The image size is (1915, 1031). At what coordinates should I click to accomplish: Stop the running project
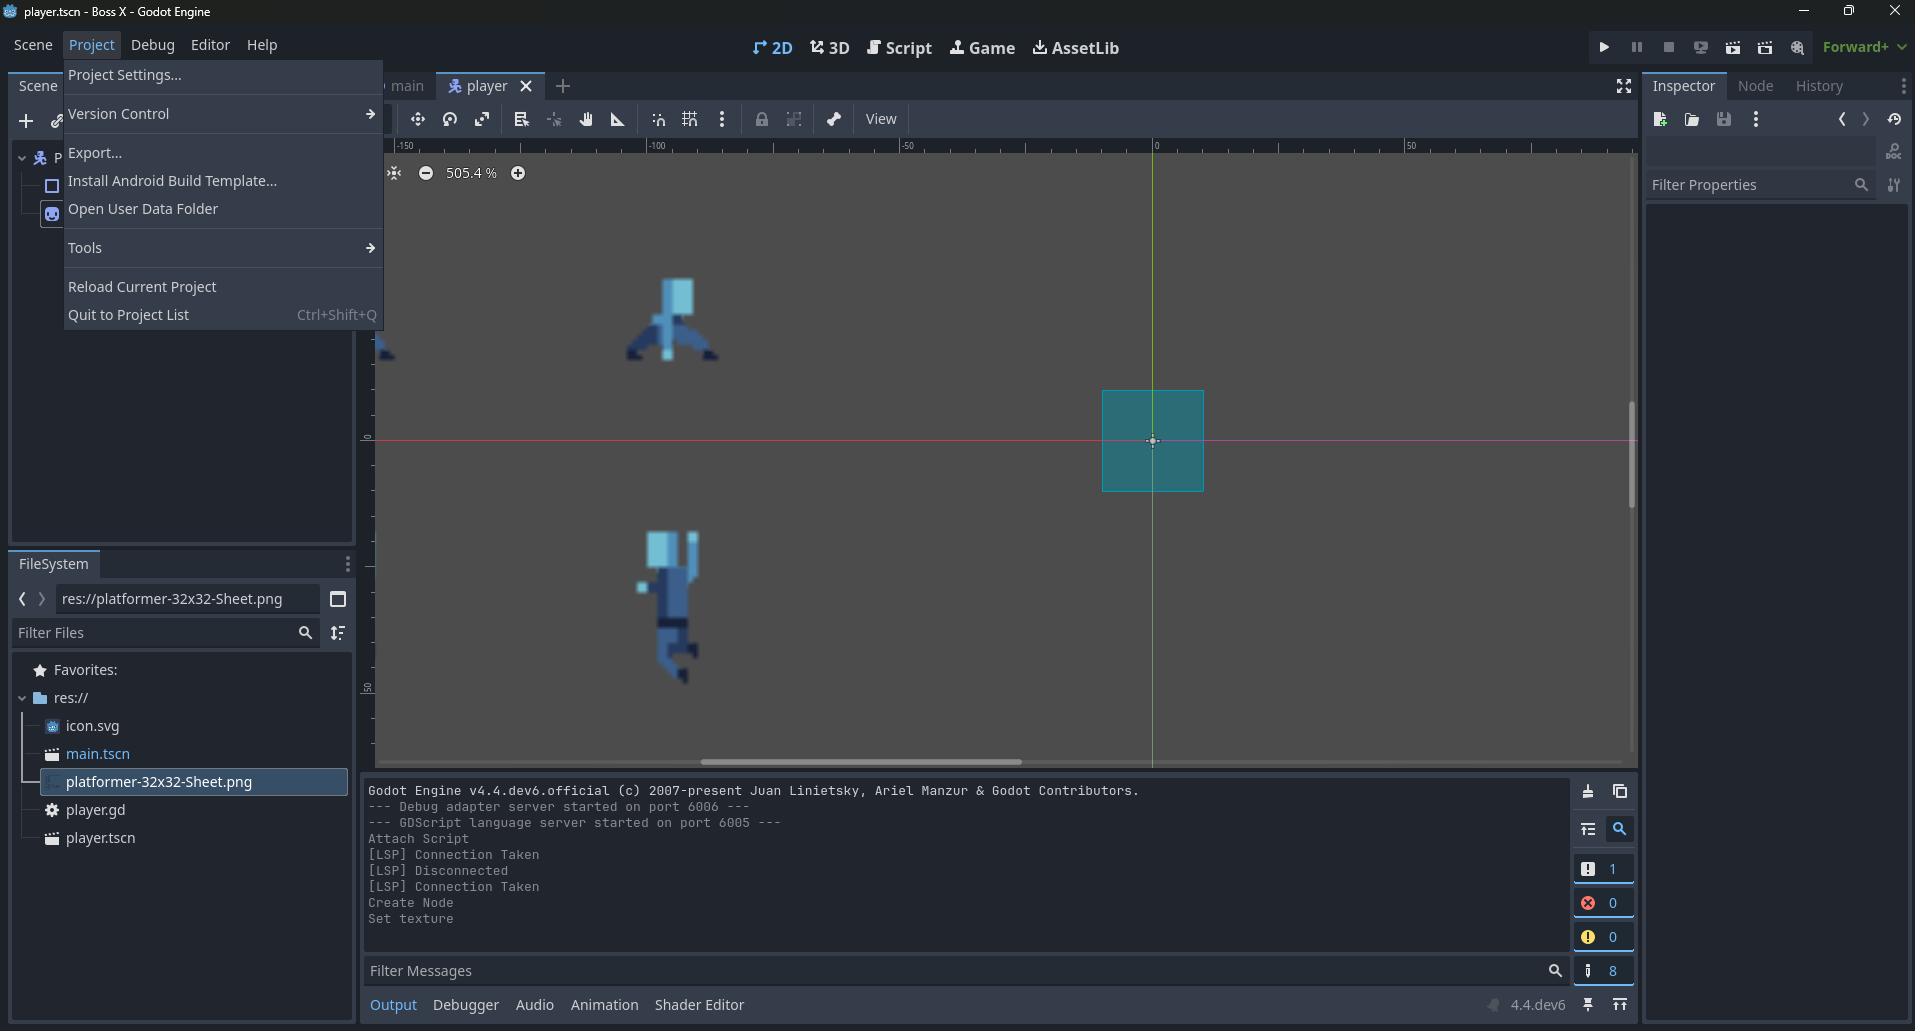click(x=1669, y=47)
